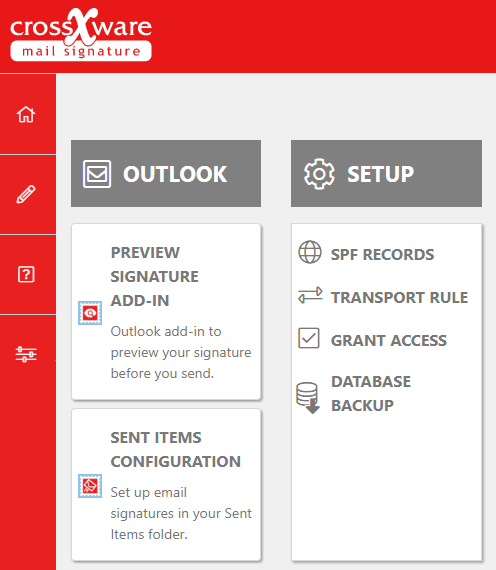This screenshot has height=570, width=496.
Task: Open the pencil edit icon in sidebar
Action: (x=26, y=194)
